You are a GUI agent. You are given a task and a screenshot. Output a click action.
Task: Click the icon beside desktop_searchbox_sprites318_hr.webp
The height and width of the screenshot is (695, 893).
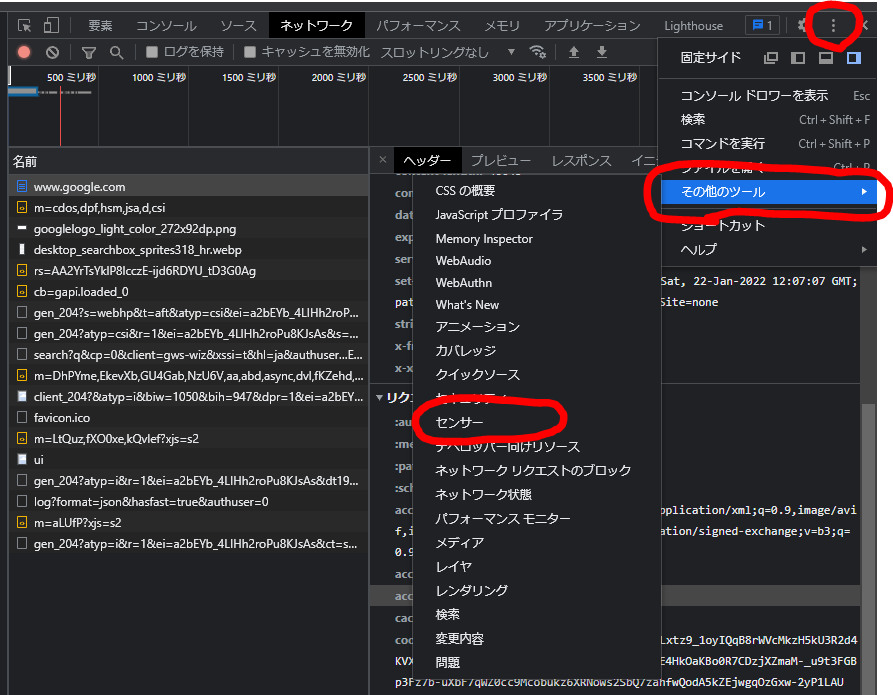coord(22,250)
